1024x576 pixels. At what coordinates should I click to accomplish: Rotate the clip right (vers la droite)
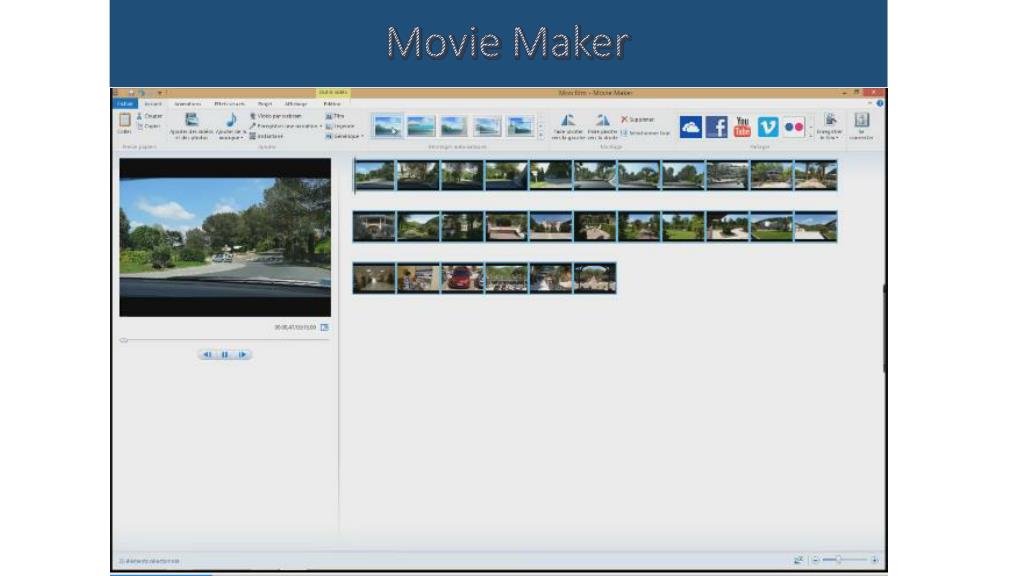[602, 126]
